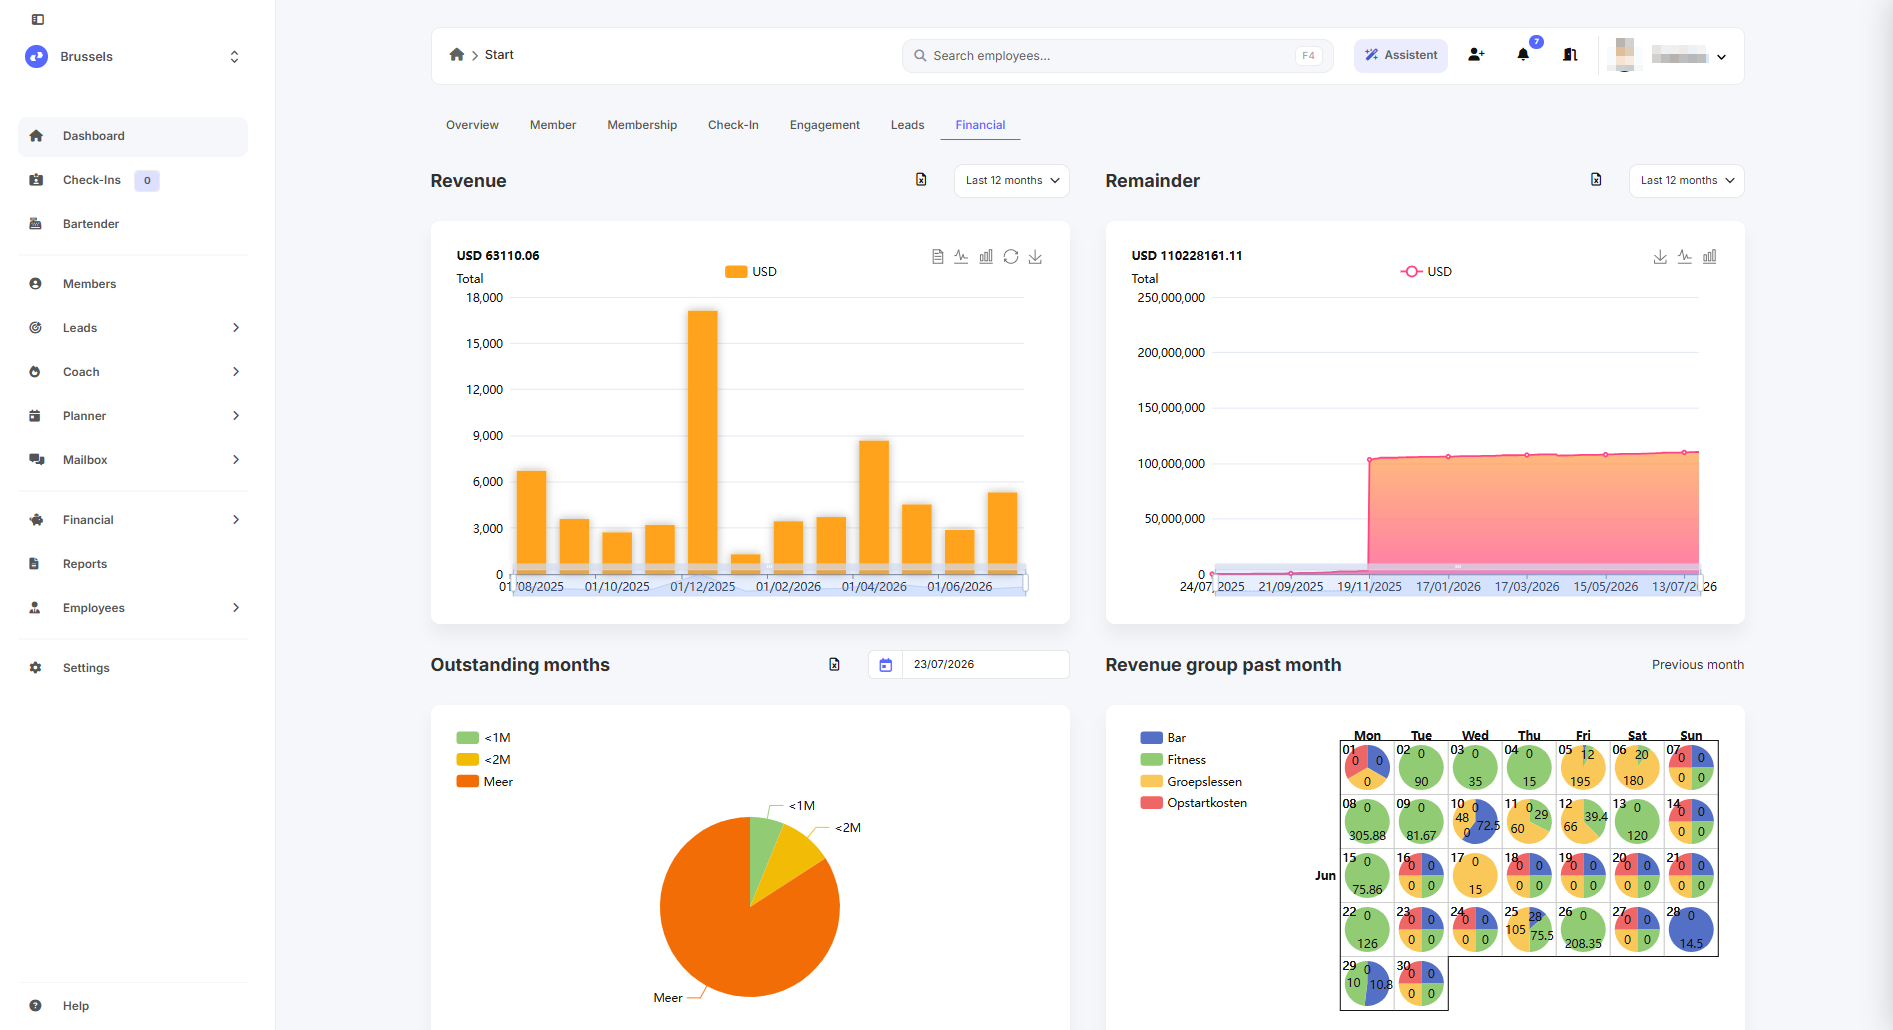
Task: Click the Planner calendar icon
Action: 36,416
